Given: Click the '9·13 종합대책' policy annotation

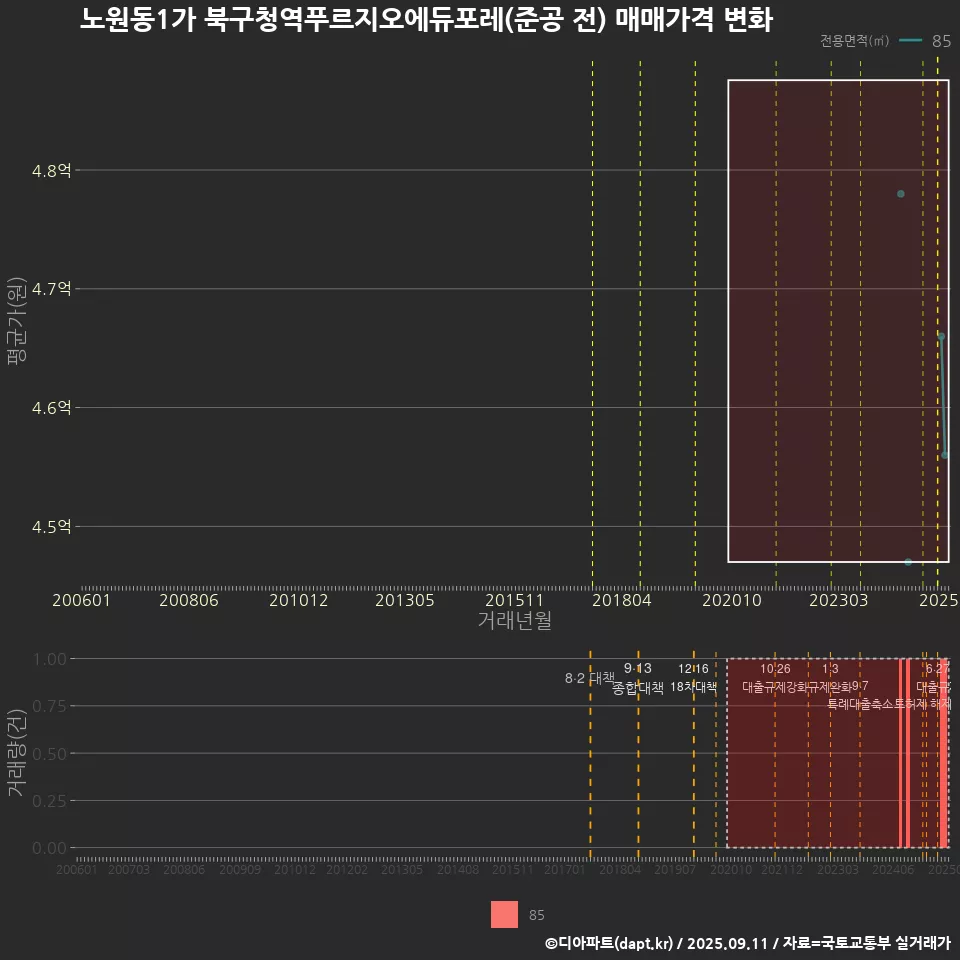Looking at the screenshot, I should pyautogui.click(x=637, y=678).
